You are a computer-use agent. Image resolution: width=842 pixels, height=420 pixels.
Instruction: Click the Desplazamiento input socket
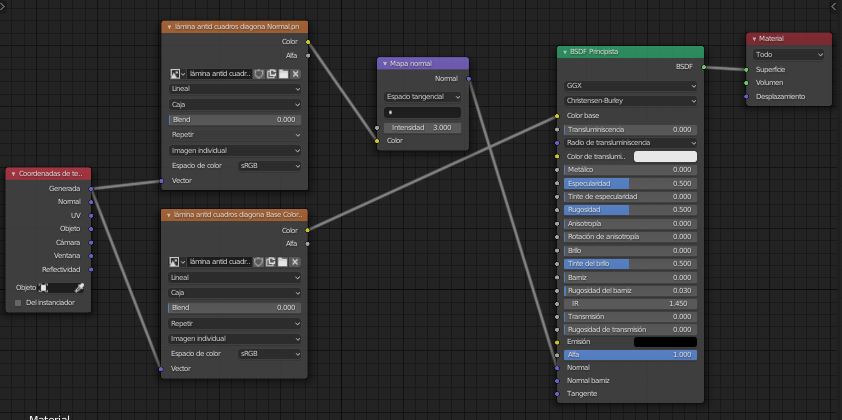[746, 97]
